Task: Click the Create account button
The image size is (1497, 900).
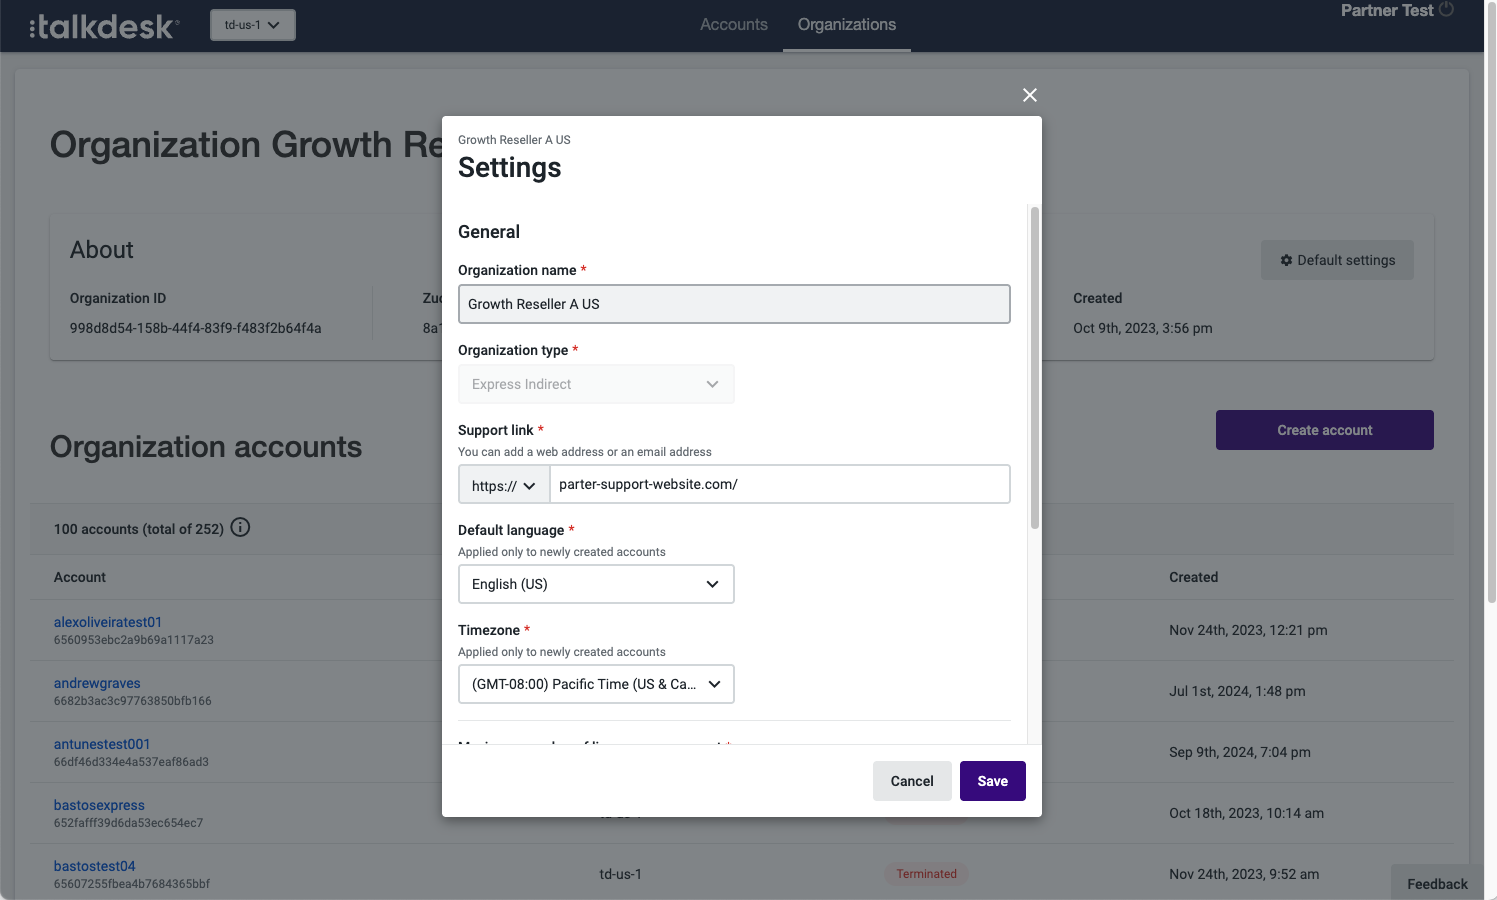Action: tap(1325, 430)
